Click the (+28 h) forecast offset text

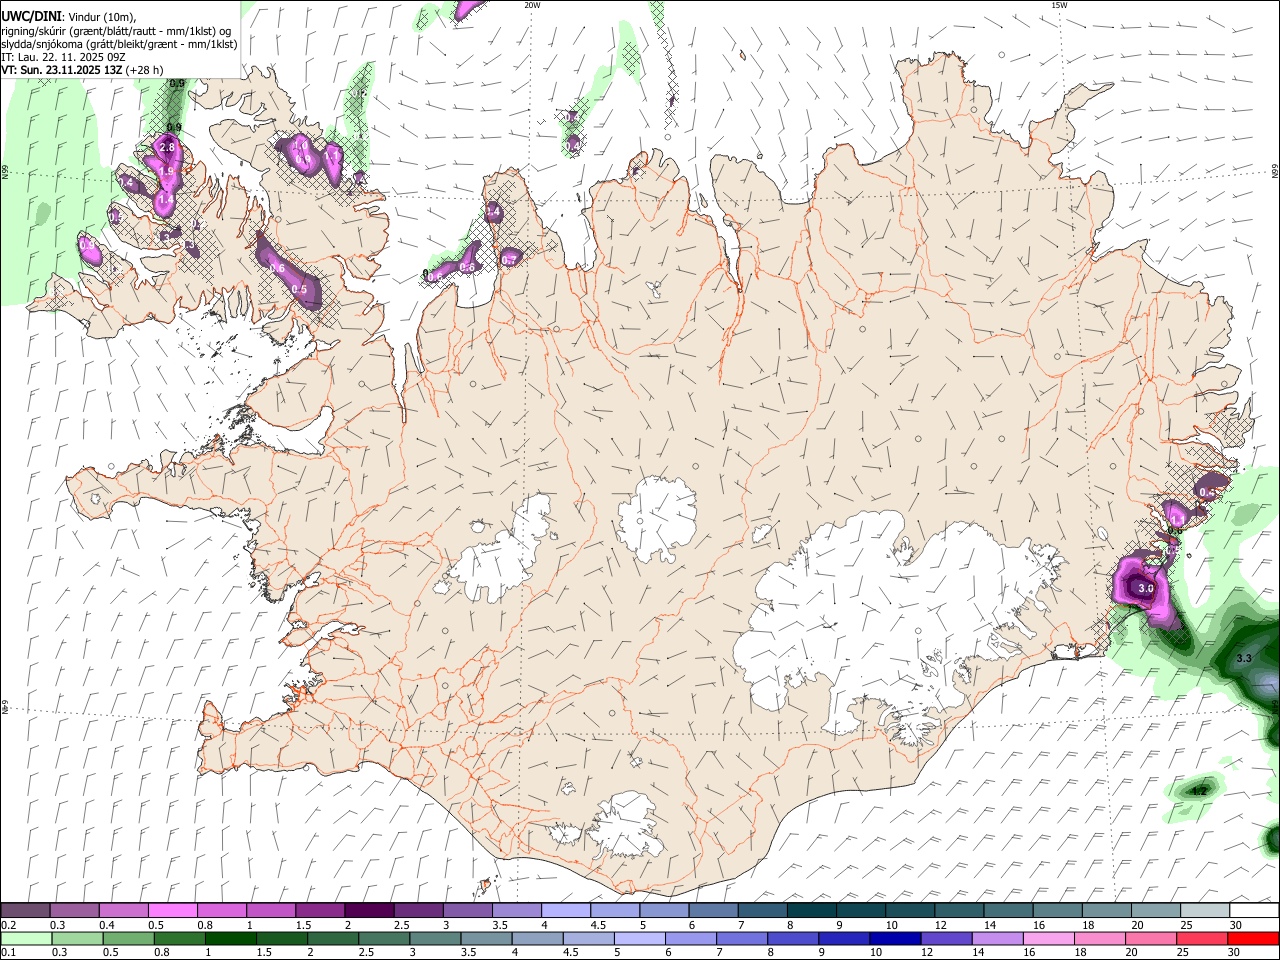145,70
